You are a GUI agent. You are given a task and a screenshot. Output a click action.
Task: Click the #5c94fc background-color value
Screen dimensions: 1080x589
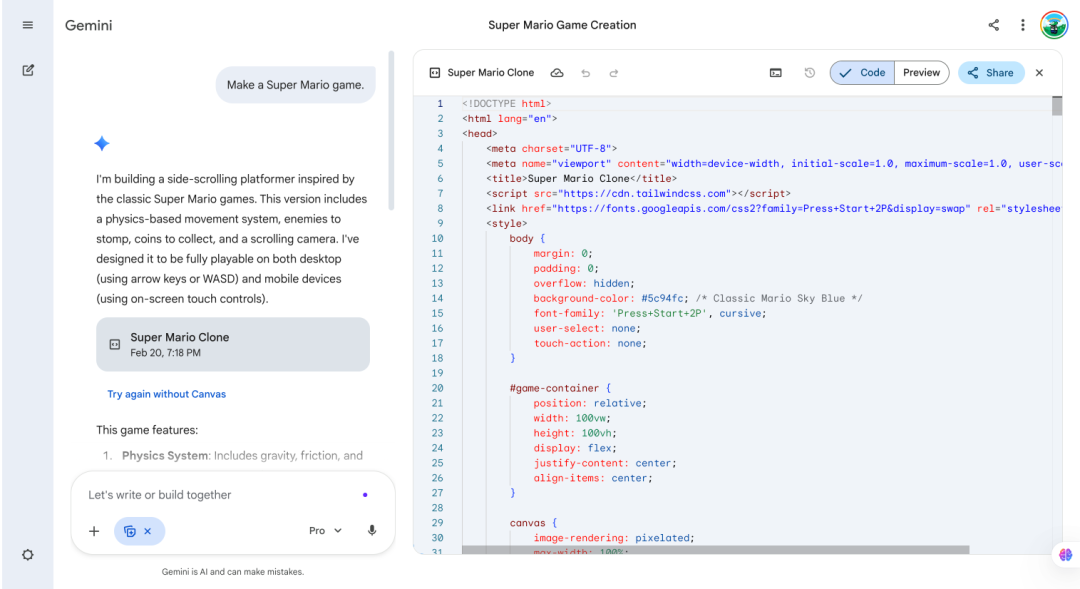(663, 298)
